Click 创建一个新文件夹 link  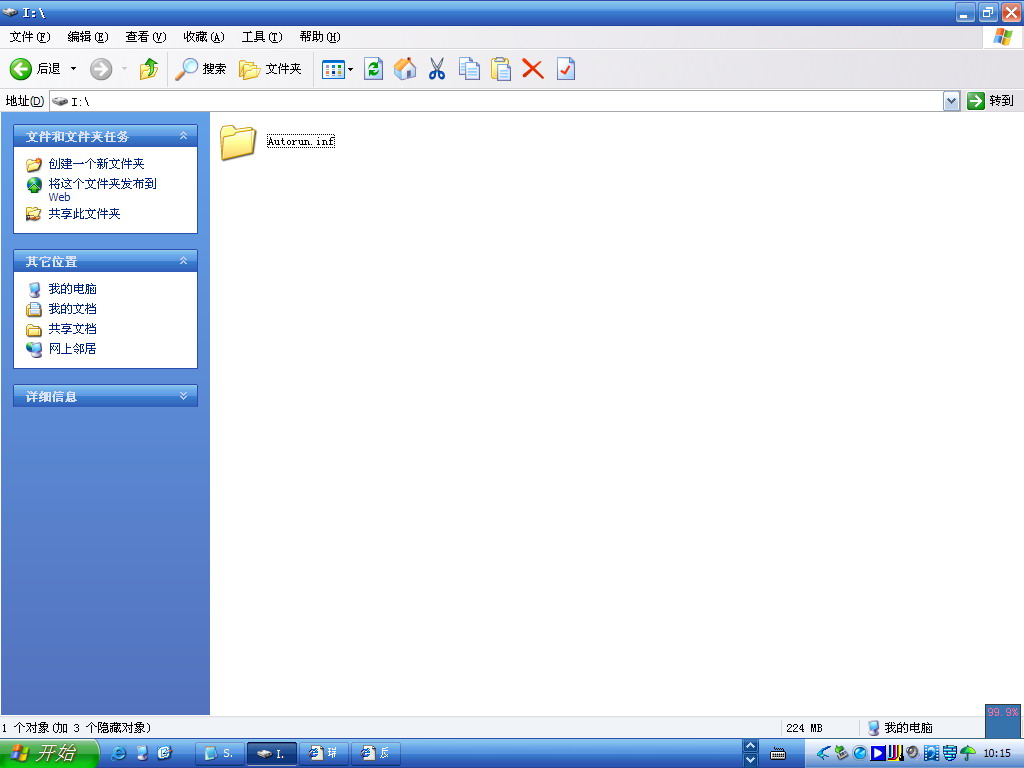pos(96,164)
